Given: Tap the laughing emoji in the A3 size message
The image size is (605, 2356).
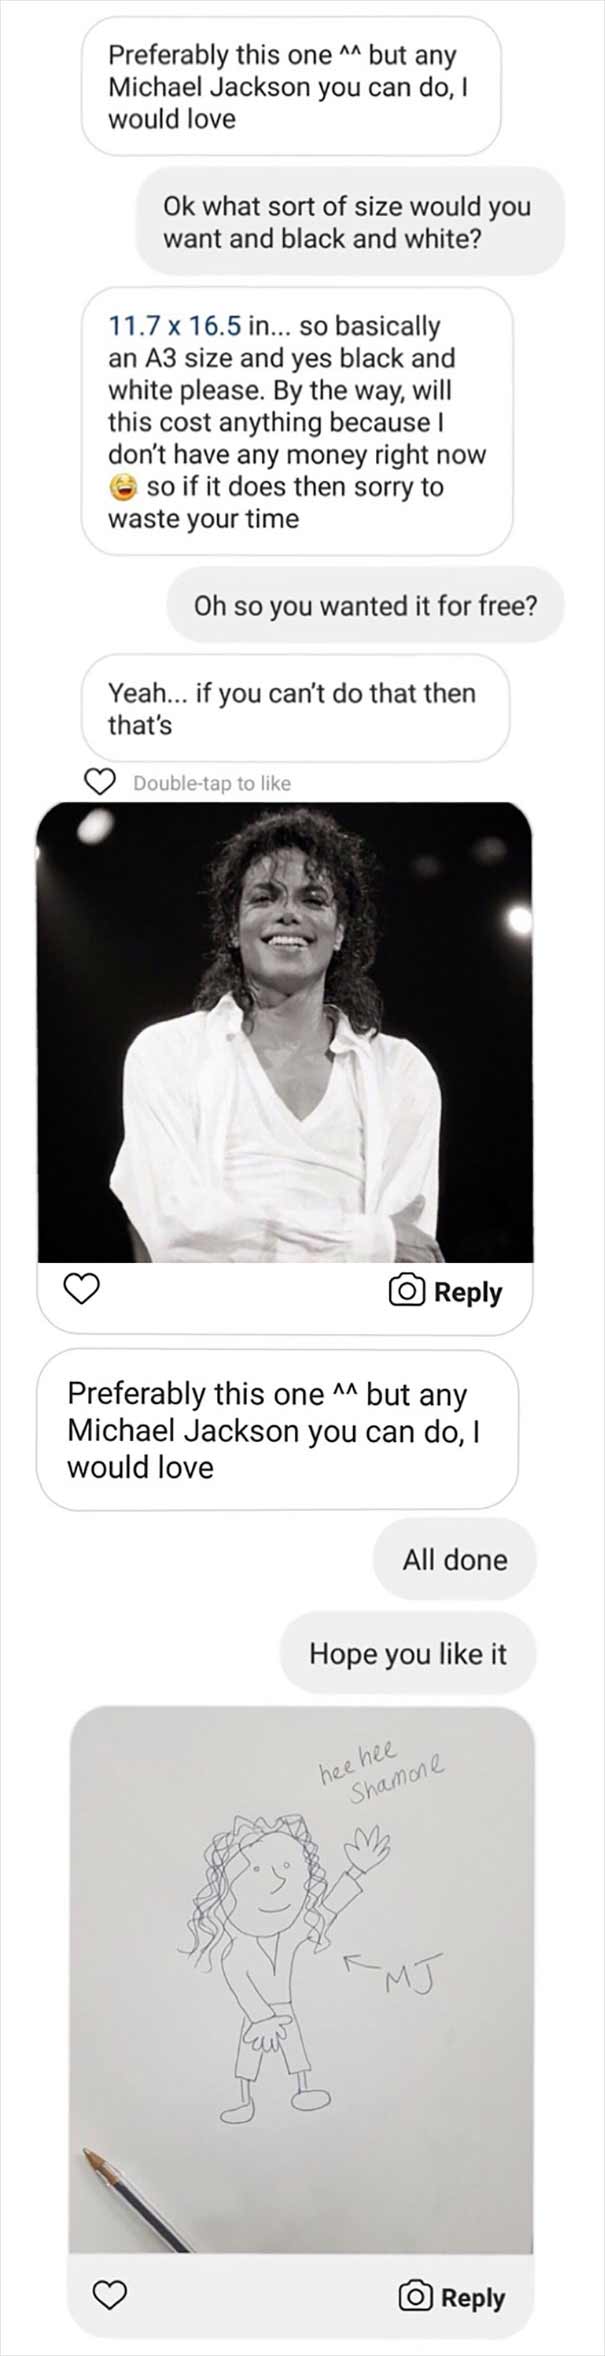Looking at the screenshot, I should [x=123, y=487].
